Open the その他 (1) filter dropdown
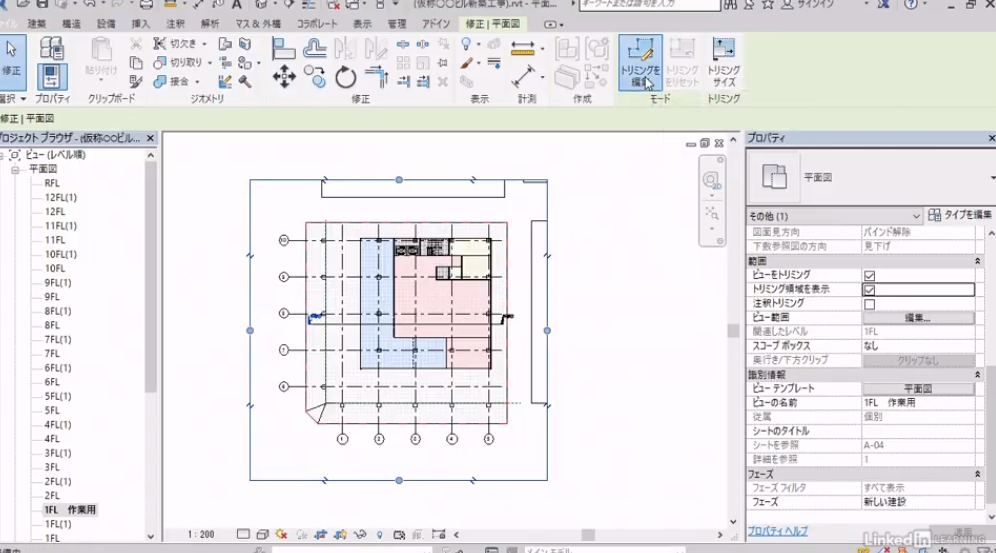Viewport: 996px width, 553px height. point(833,216)
